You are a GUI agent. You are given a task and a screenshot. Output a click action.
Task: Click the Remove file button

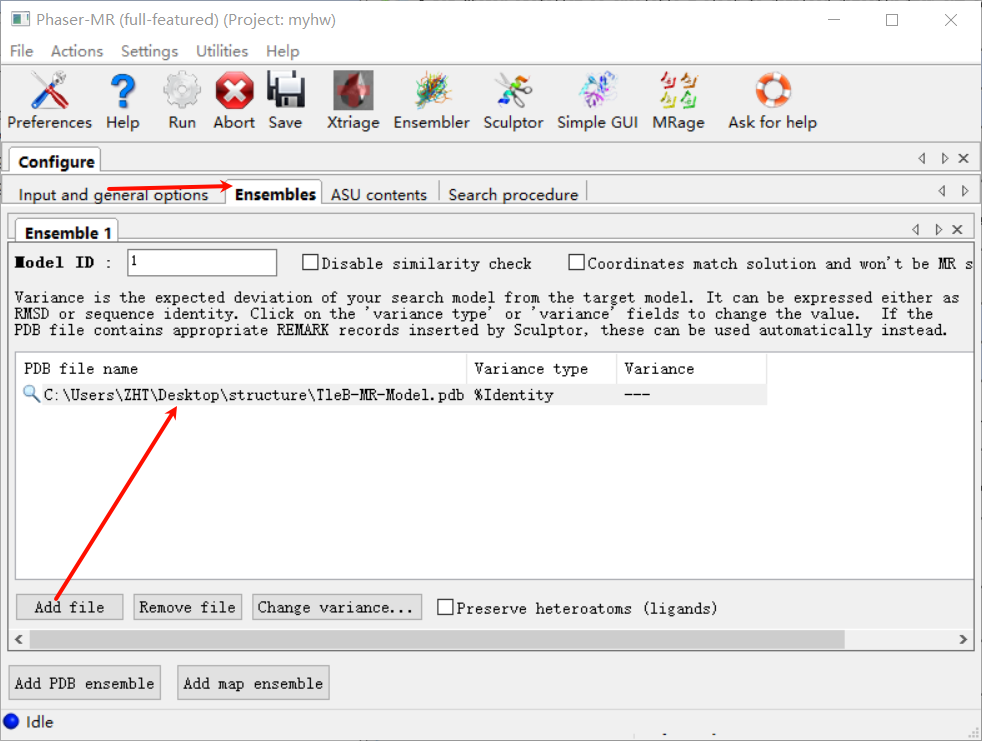187,607
